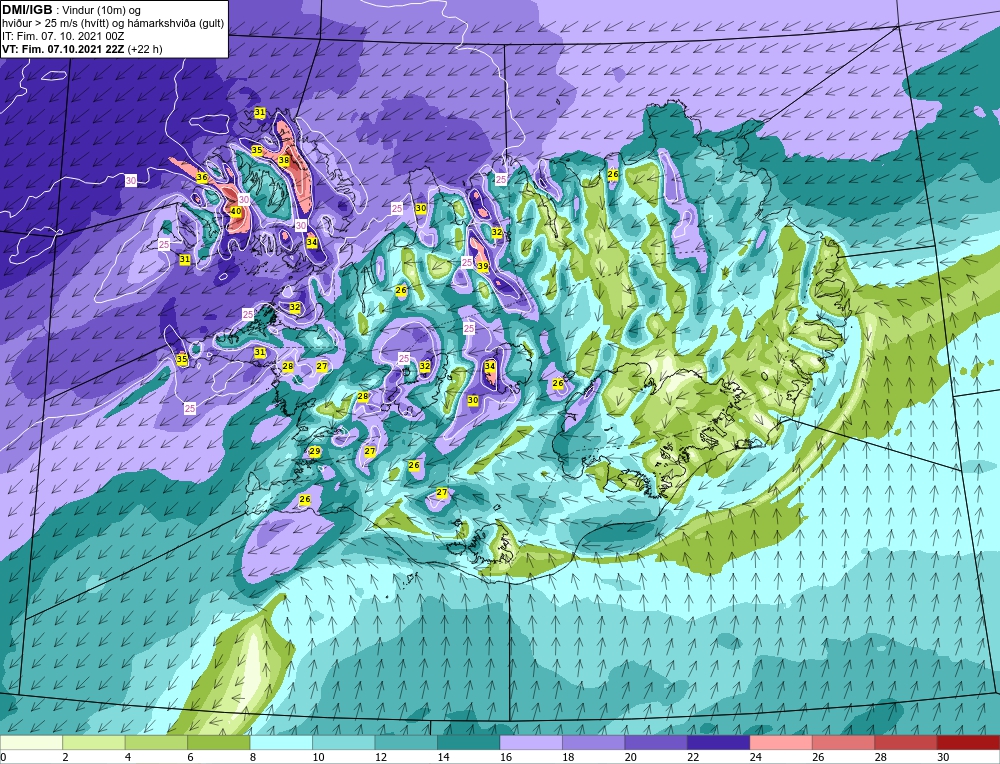Click the legend scale number 12
The image size is (1000, 764).
click(x=381, y=757)
